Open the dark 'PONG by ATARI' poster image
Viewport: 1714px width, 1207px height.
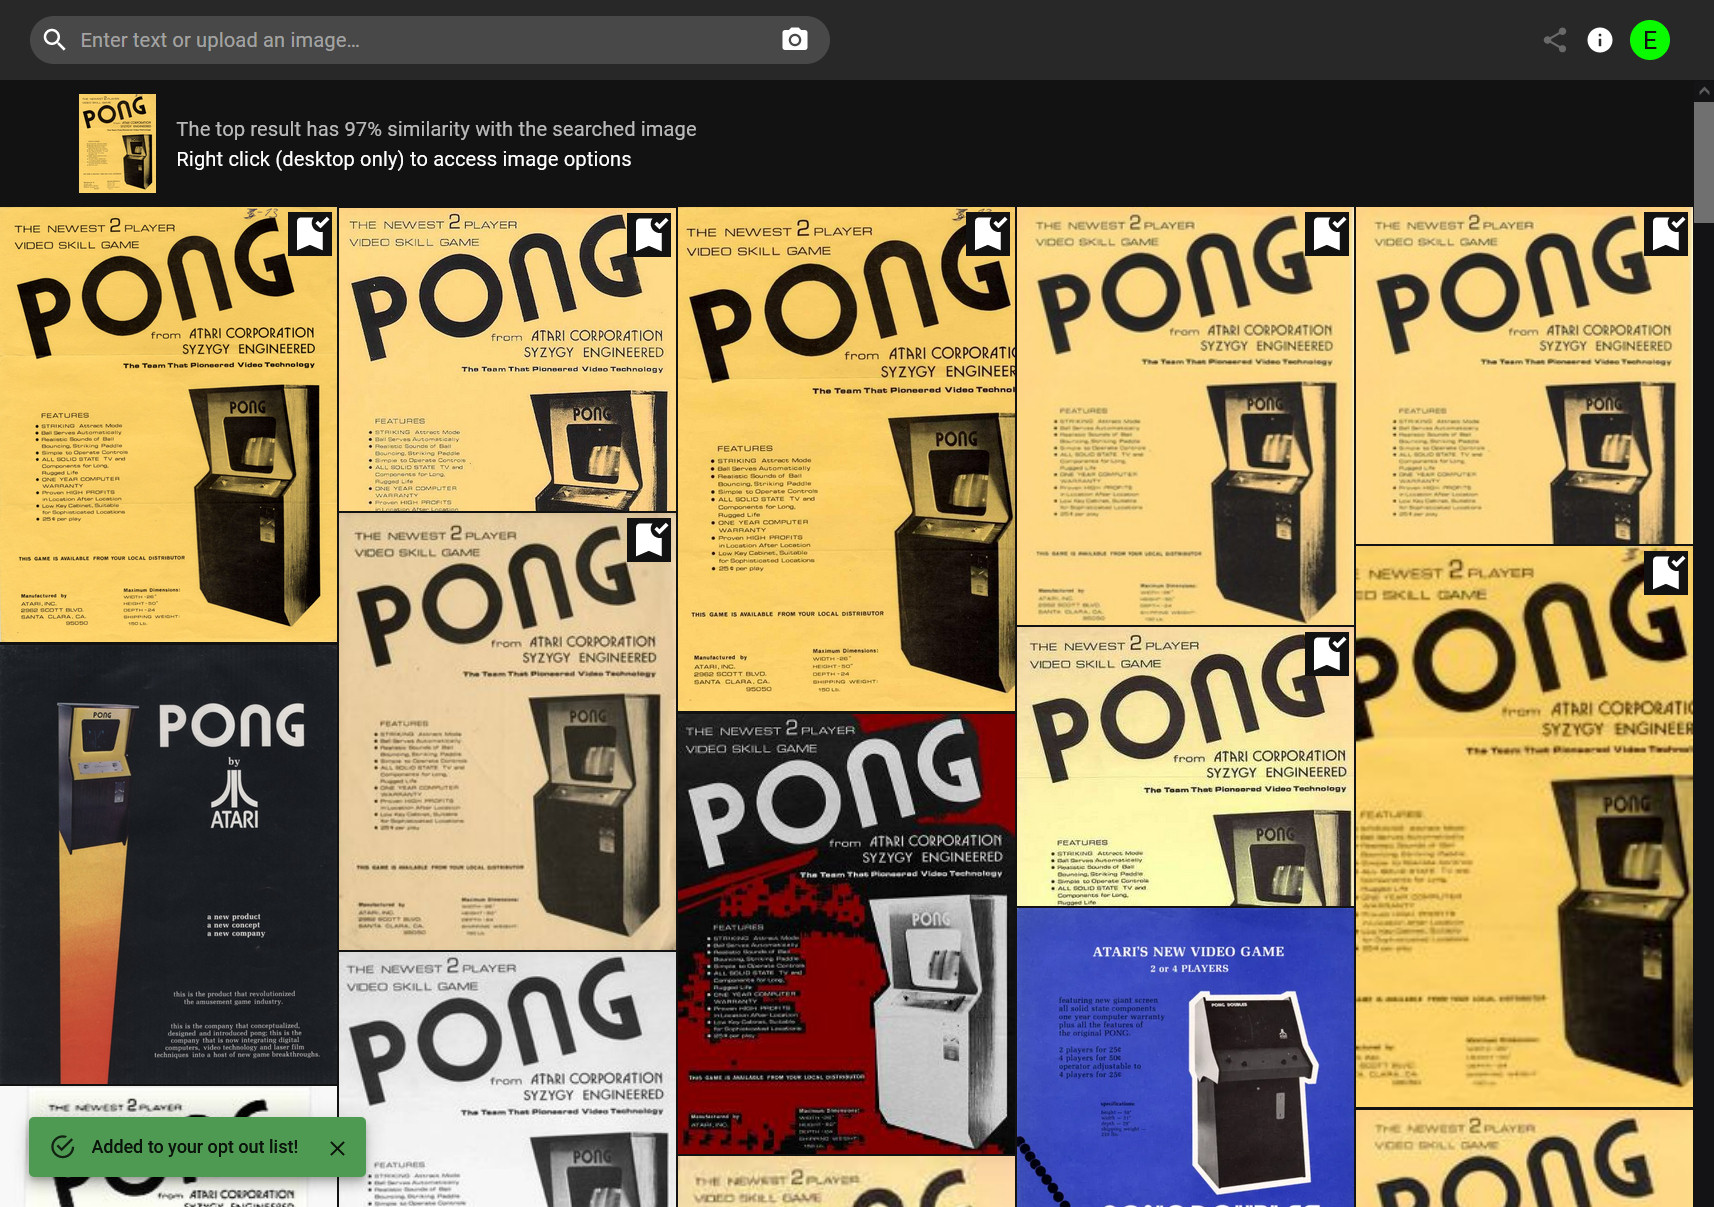pyautogui.click(x=169, y=865)
